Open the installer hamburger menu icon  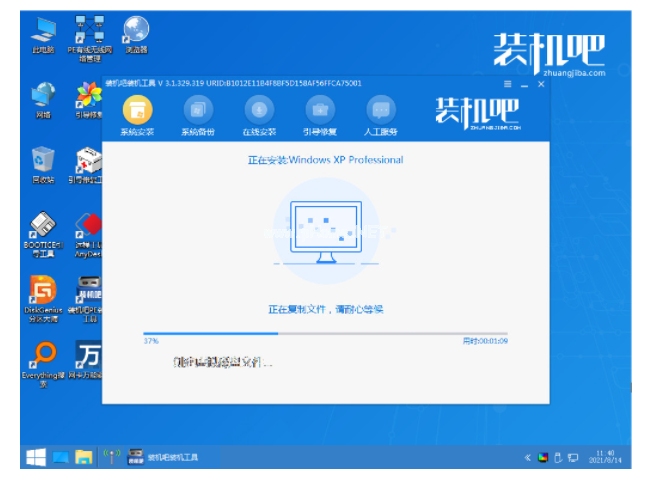click(x=508, y=84)
